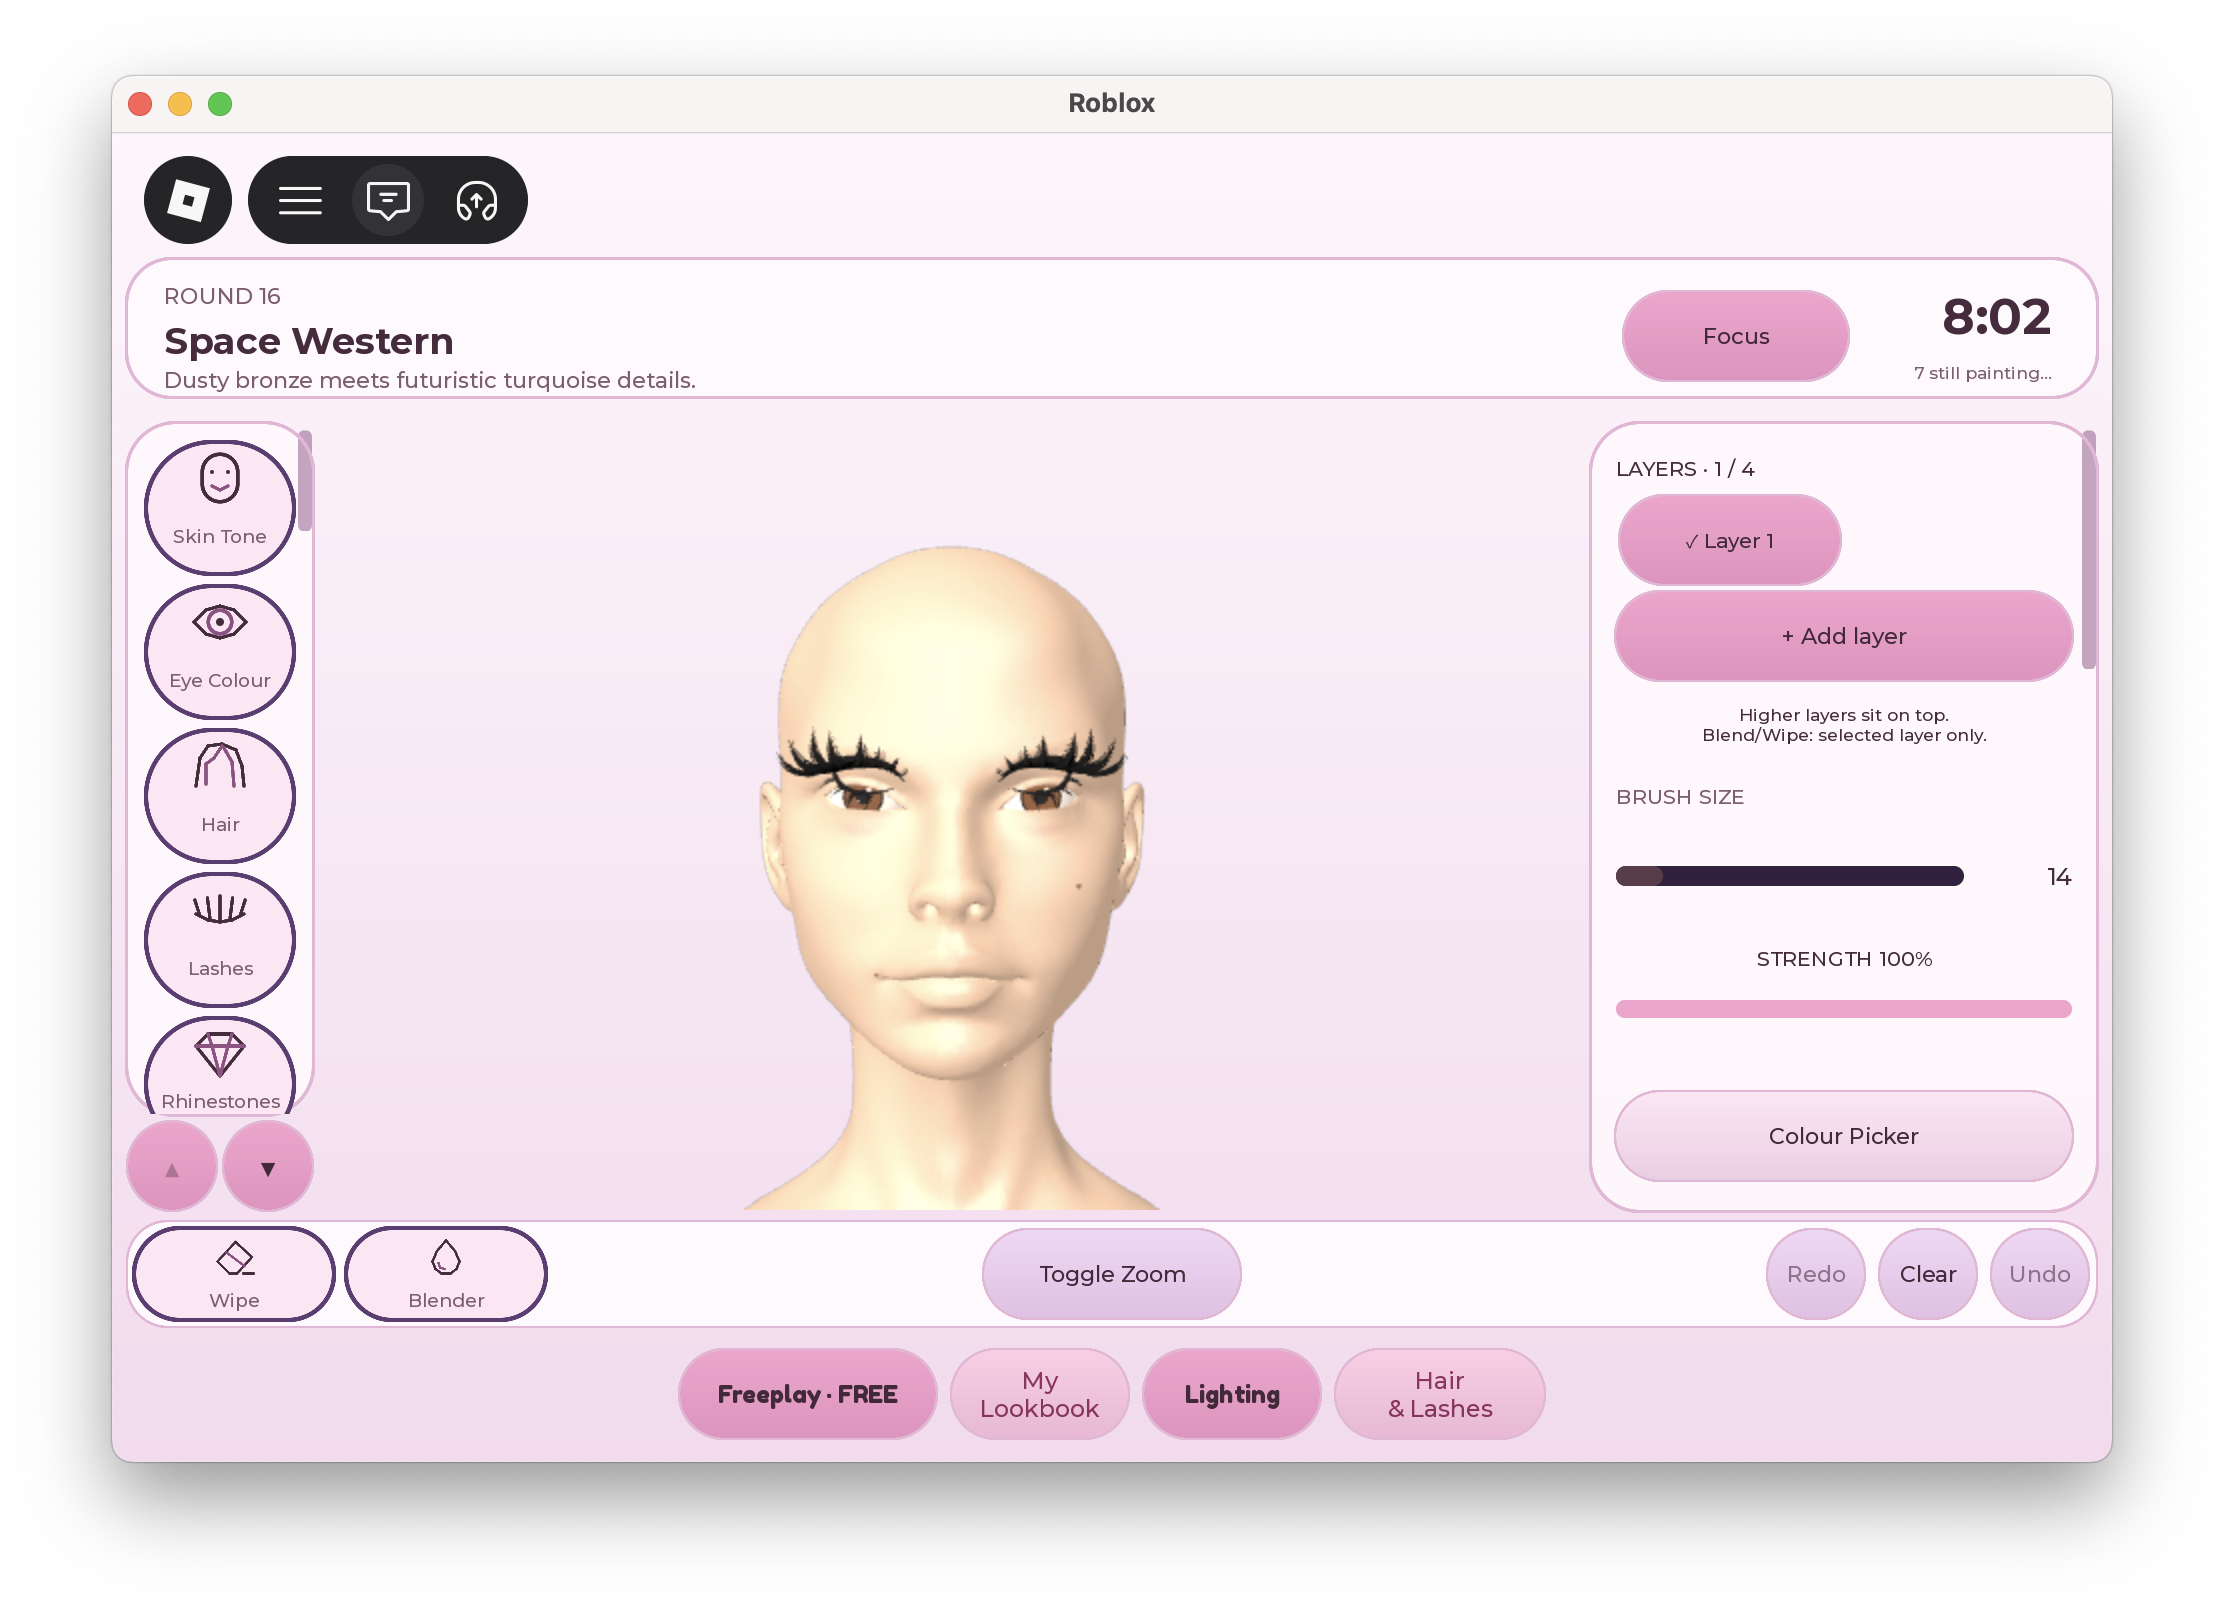Toggle Focus mode
Viewport: 2224px width, 1610px height.
coord(1736,336)
